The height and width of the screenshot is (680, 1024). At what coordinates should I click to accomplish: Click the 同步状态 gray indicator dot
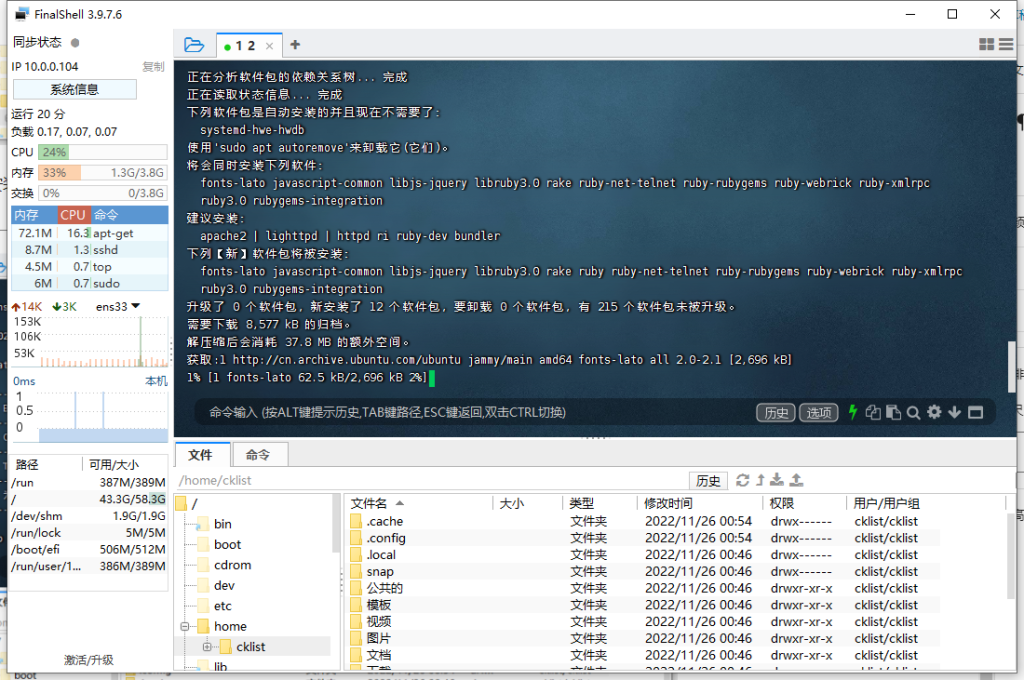coord(75,42)
